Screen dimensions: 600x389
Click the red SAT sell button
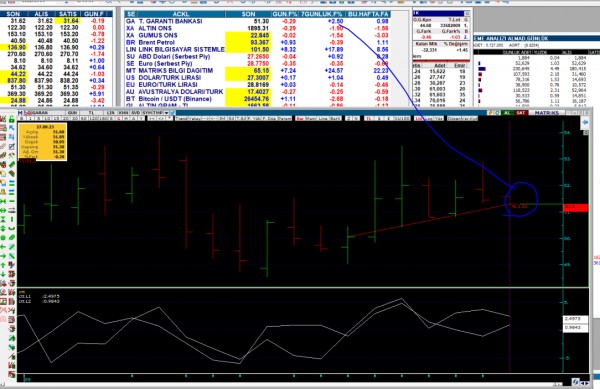521,113
